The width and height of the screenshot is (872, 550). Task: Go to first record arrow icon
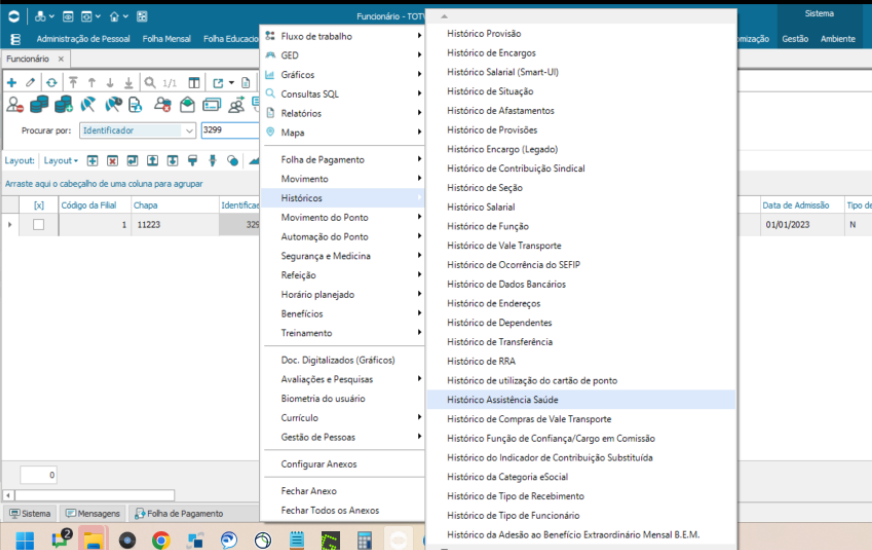click(x=73, y=83)
